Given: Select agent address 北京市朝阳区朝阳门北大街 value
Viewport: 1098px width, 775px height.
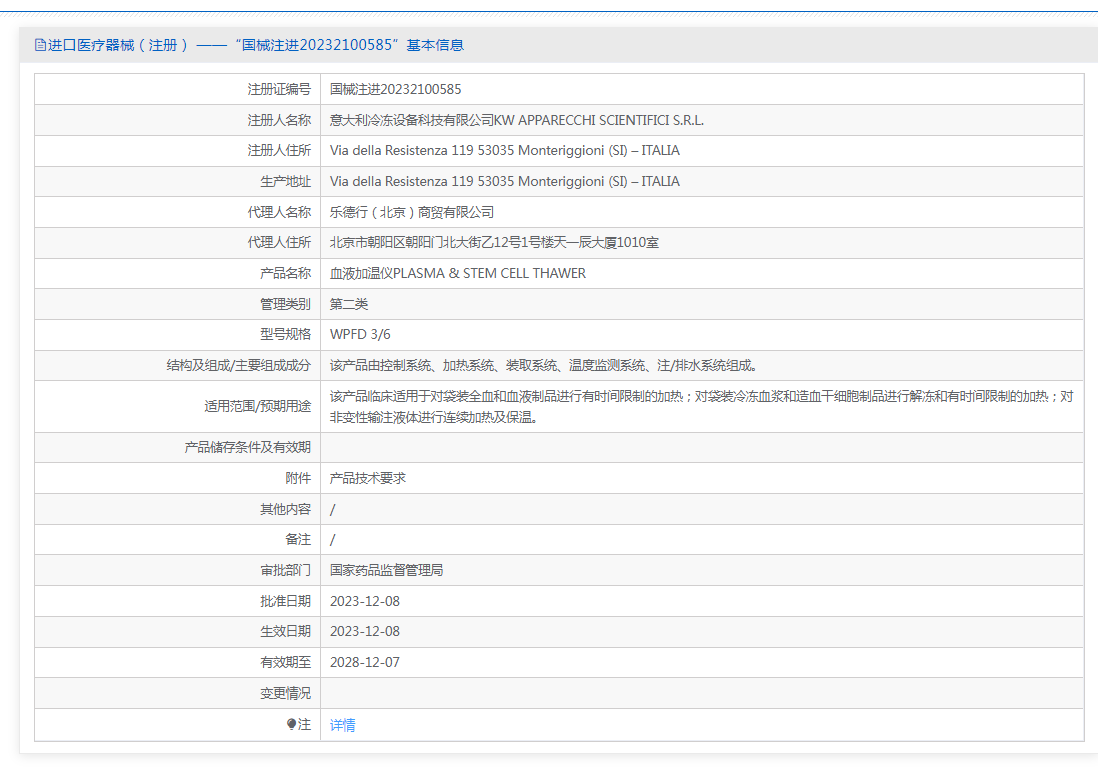Looking at the screenshot, I should tap(494, 243).
